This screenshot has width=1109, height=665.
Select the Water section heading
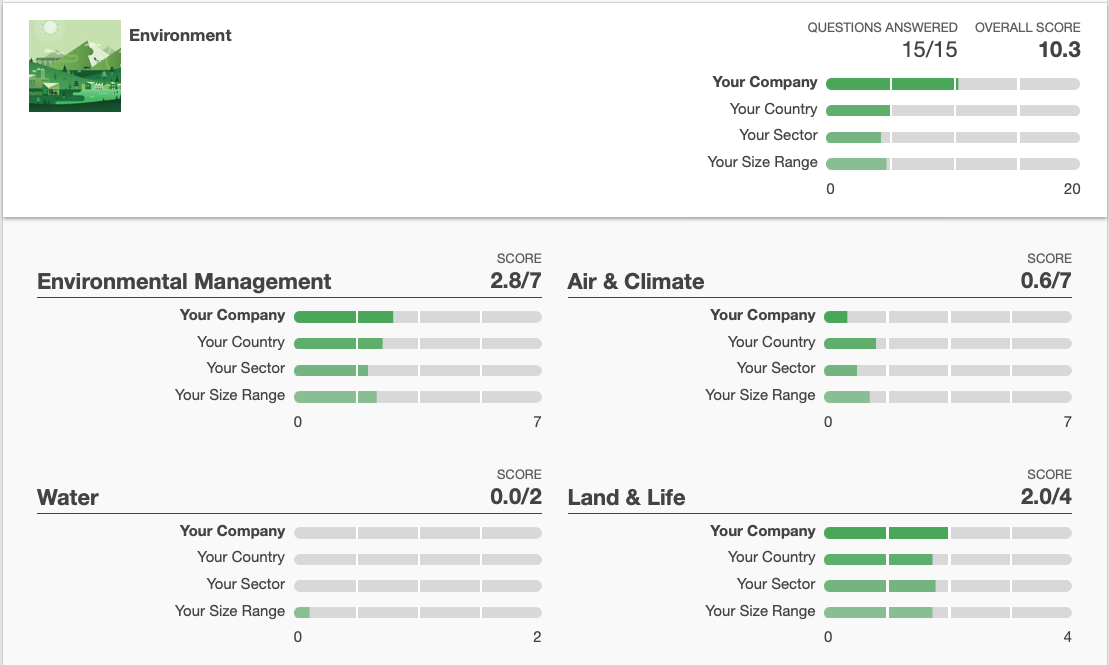[x=68, y=498]
